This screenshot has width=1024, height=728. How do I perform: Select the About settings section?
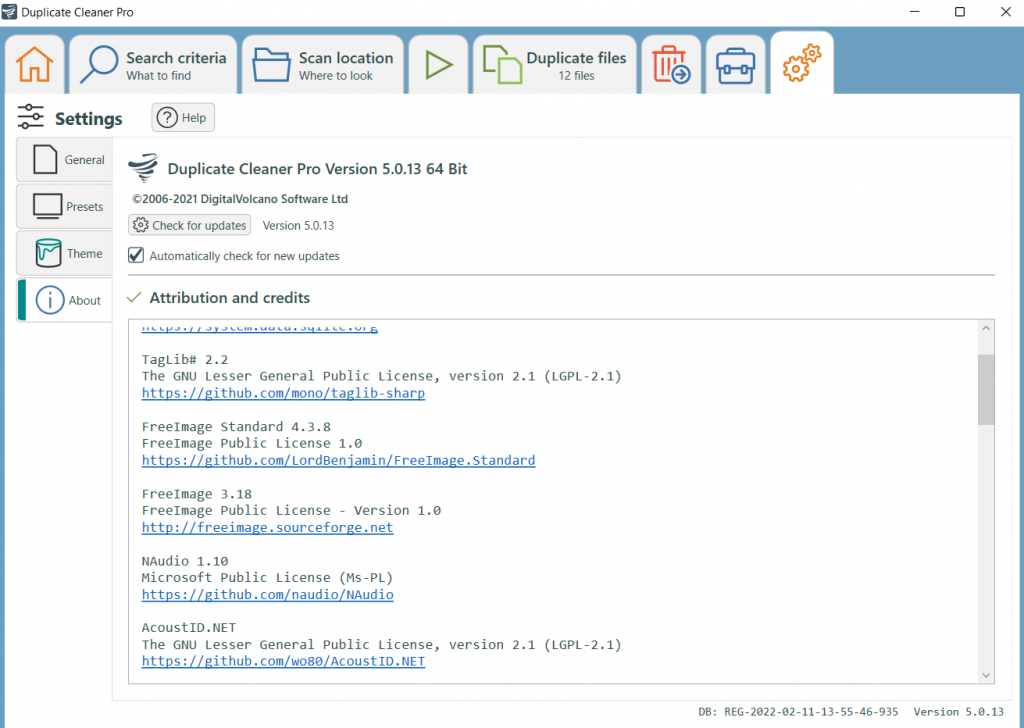(x=65, y=300)
